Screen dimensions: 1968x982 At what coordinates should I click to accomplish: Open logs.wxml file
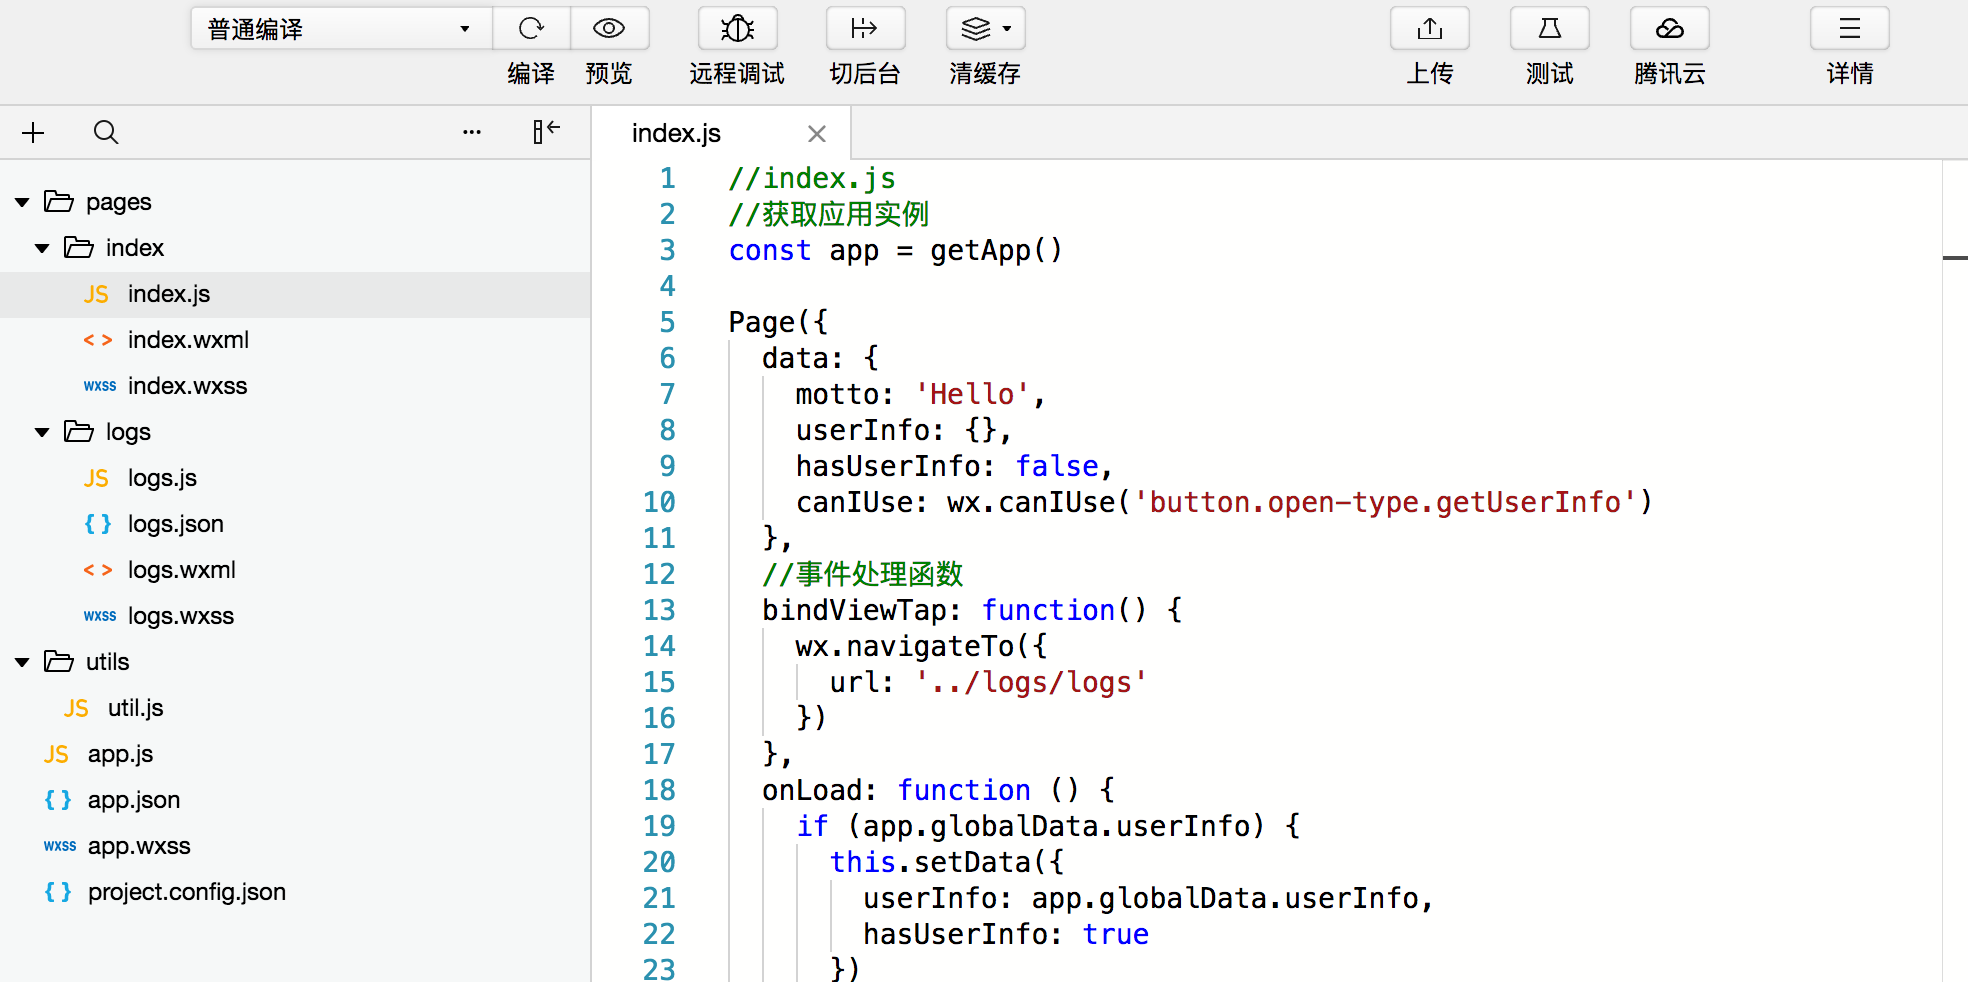point(181,570)
